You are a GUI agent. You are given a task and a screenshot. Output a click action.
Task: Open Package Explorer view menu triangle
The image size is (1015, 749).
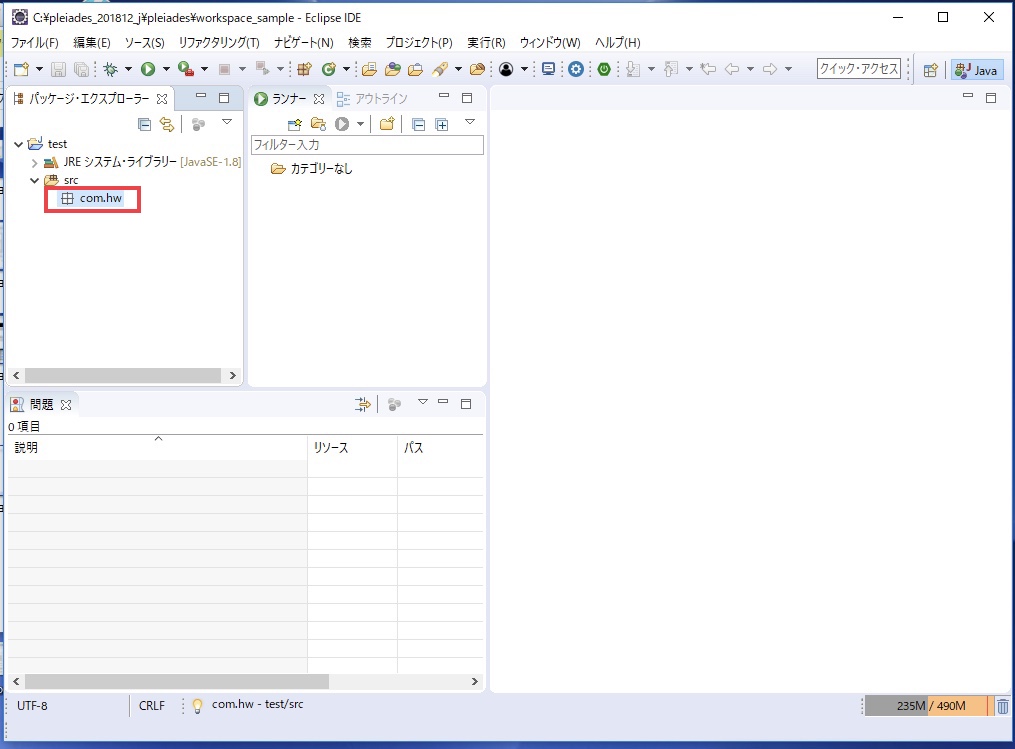(x=227, y=122)
